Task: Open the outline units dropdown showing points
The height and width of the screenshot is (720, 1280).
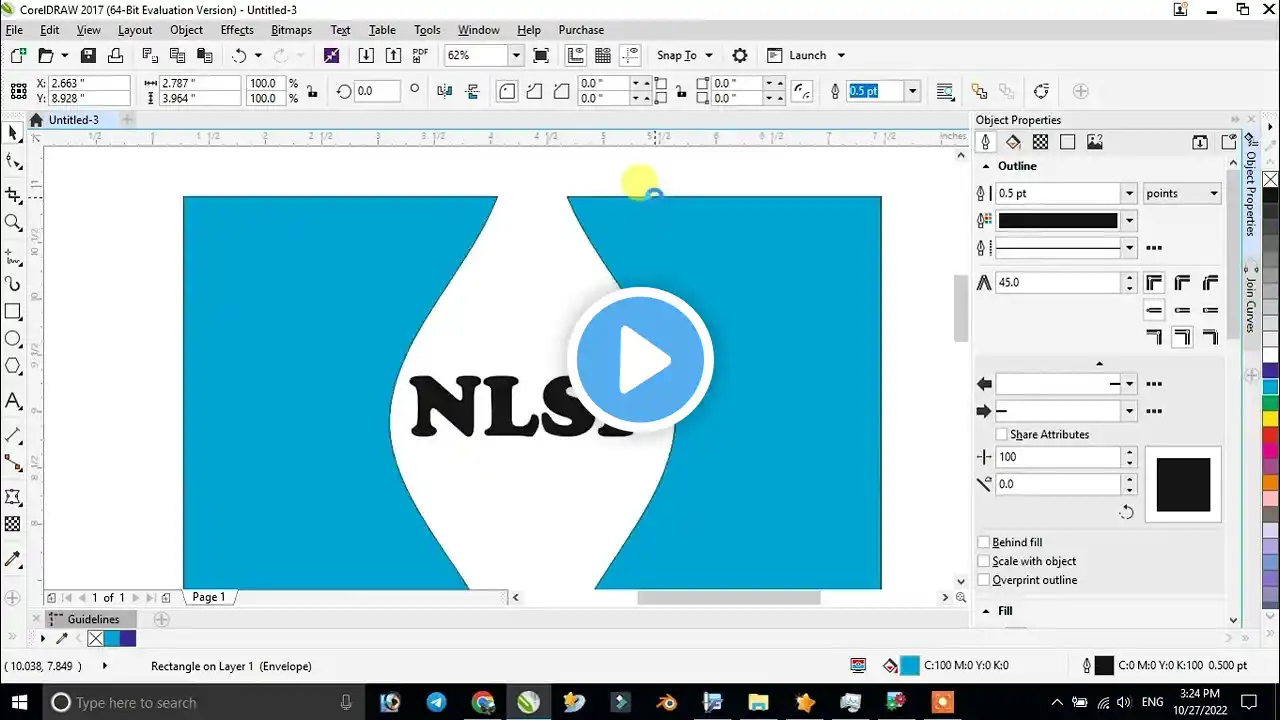Action: 1183,194
